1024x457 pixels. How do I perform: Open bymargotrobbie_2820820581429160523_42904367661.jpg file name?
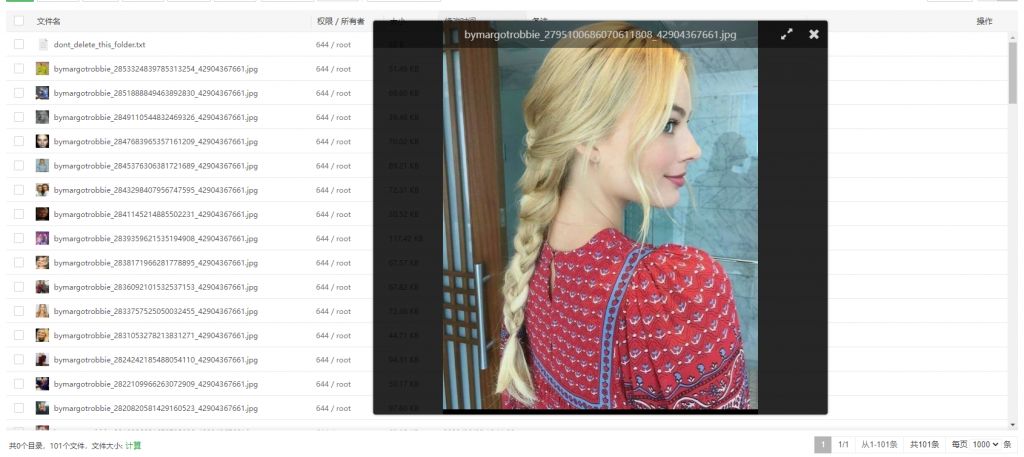pos(155,408)
